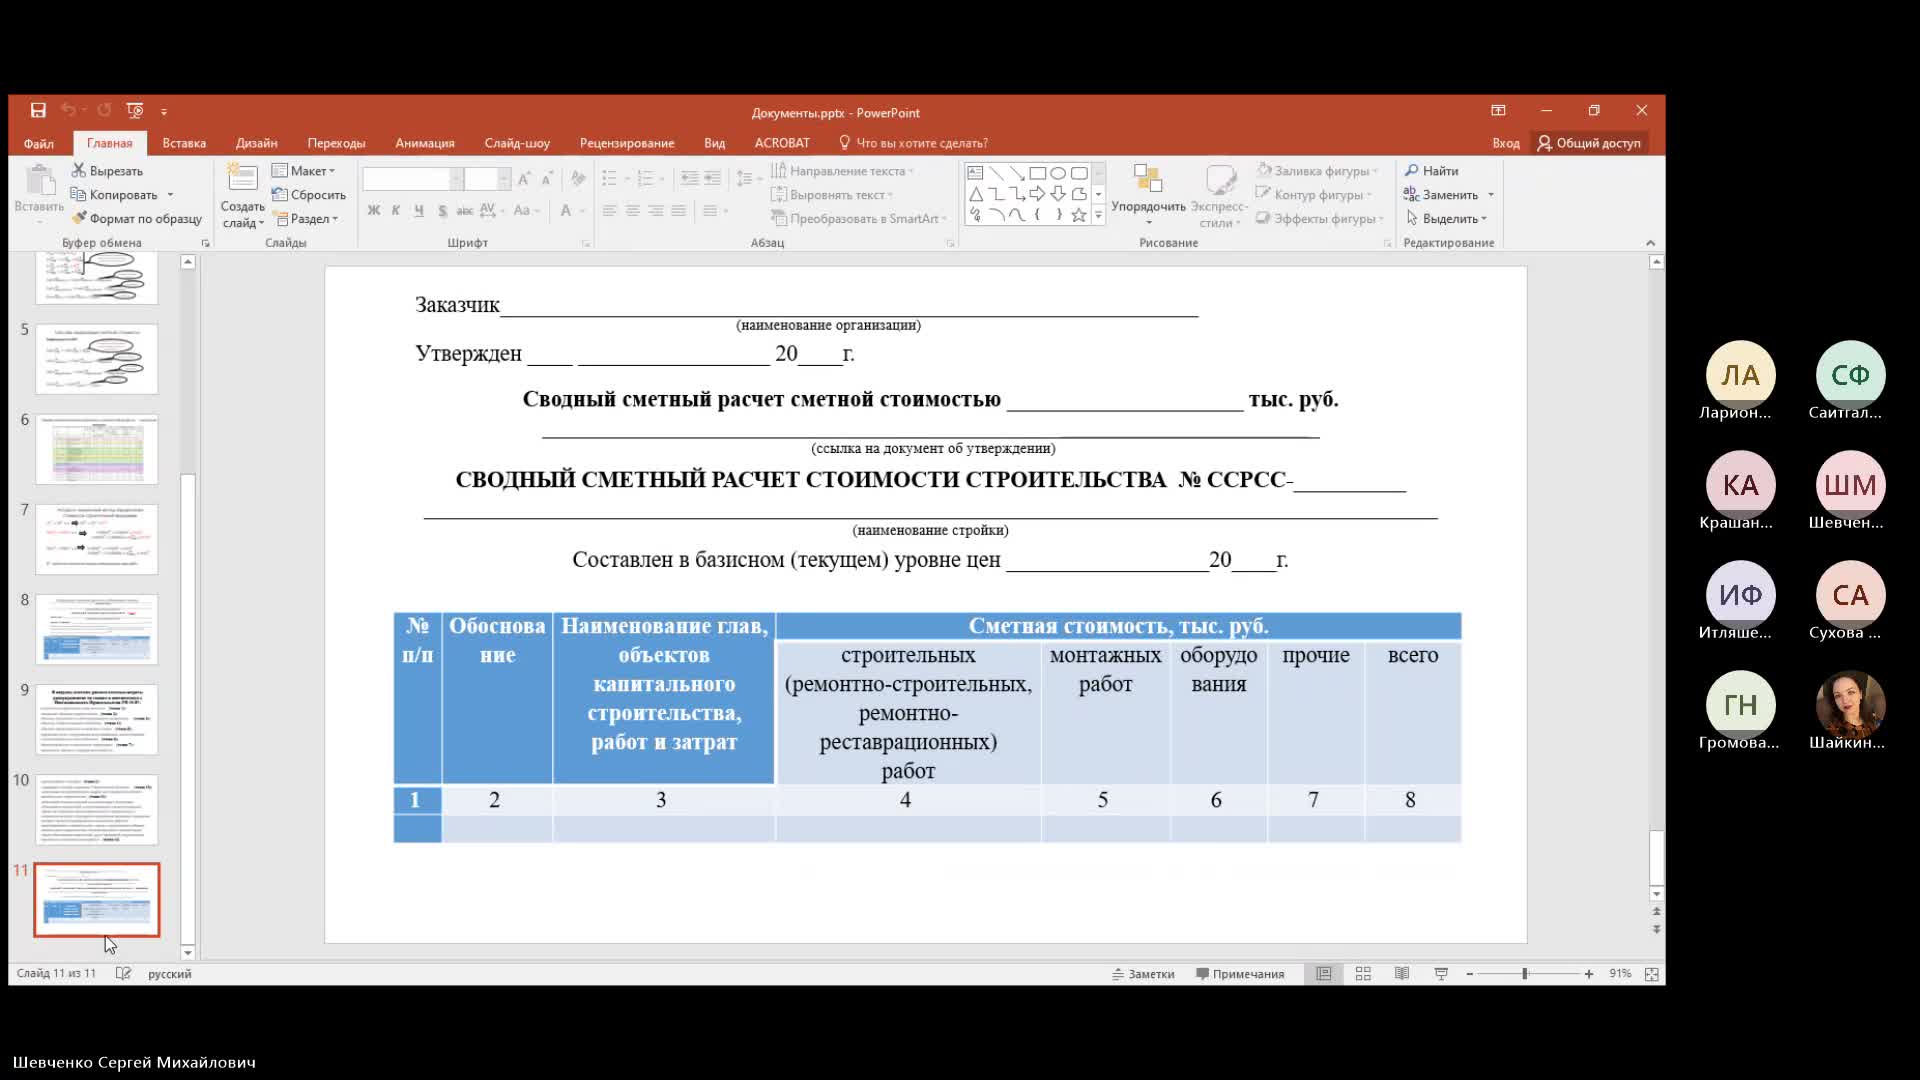This screenshot has width=1920, height=1080.
Task: Toggle Underline (Ч) formatting
Action: coord(419,211)
